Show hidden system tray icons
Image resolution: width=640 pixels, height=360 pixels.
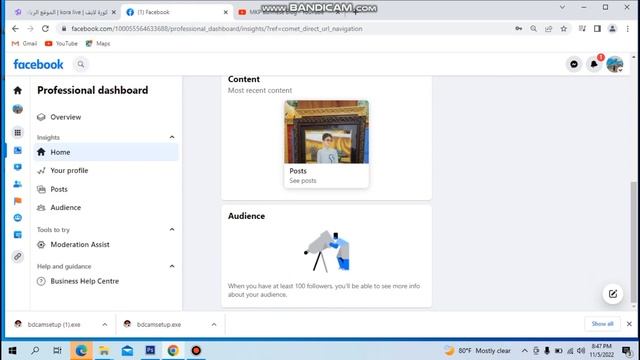point(524,351)
